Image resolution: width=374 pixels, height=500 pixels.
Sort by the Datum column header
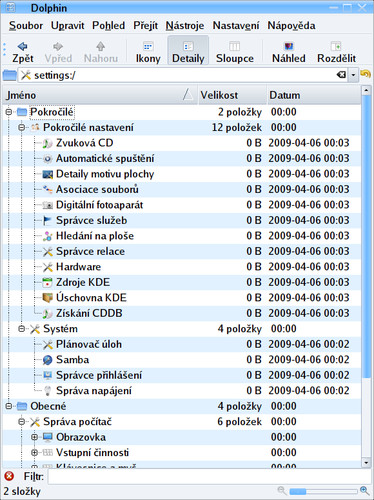(313, 95)
